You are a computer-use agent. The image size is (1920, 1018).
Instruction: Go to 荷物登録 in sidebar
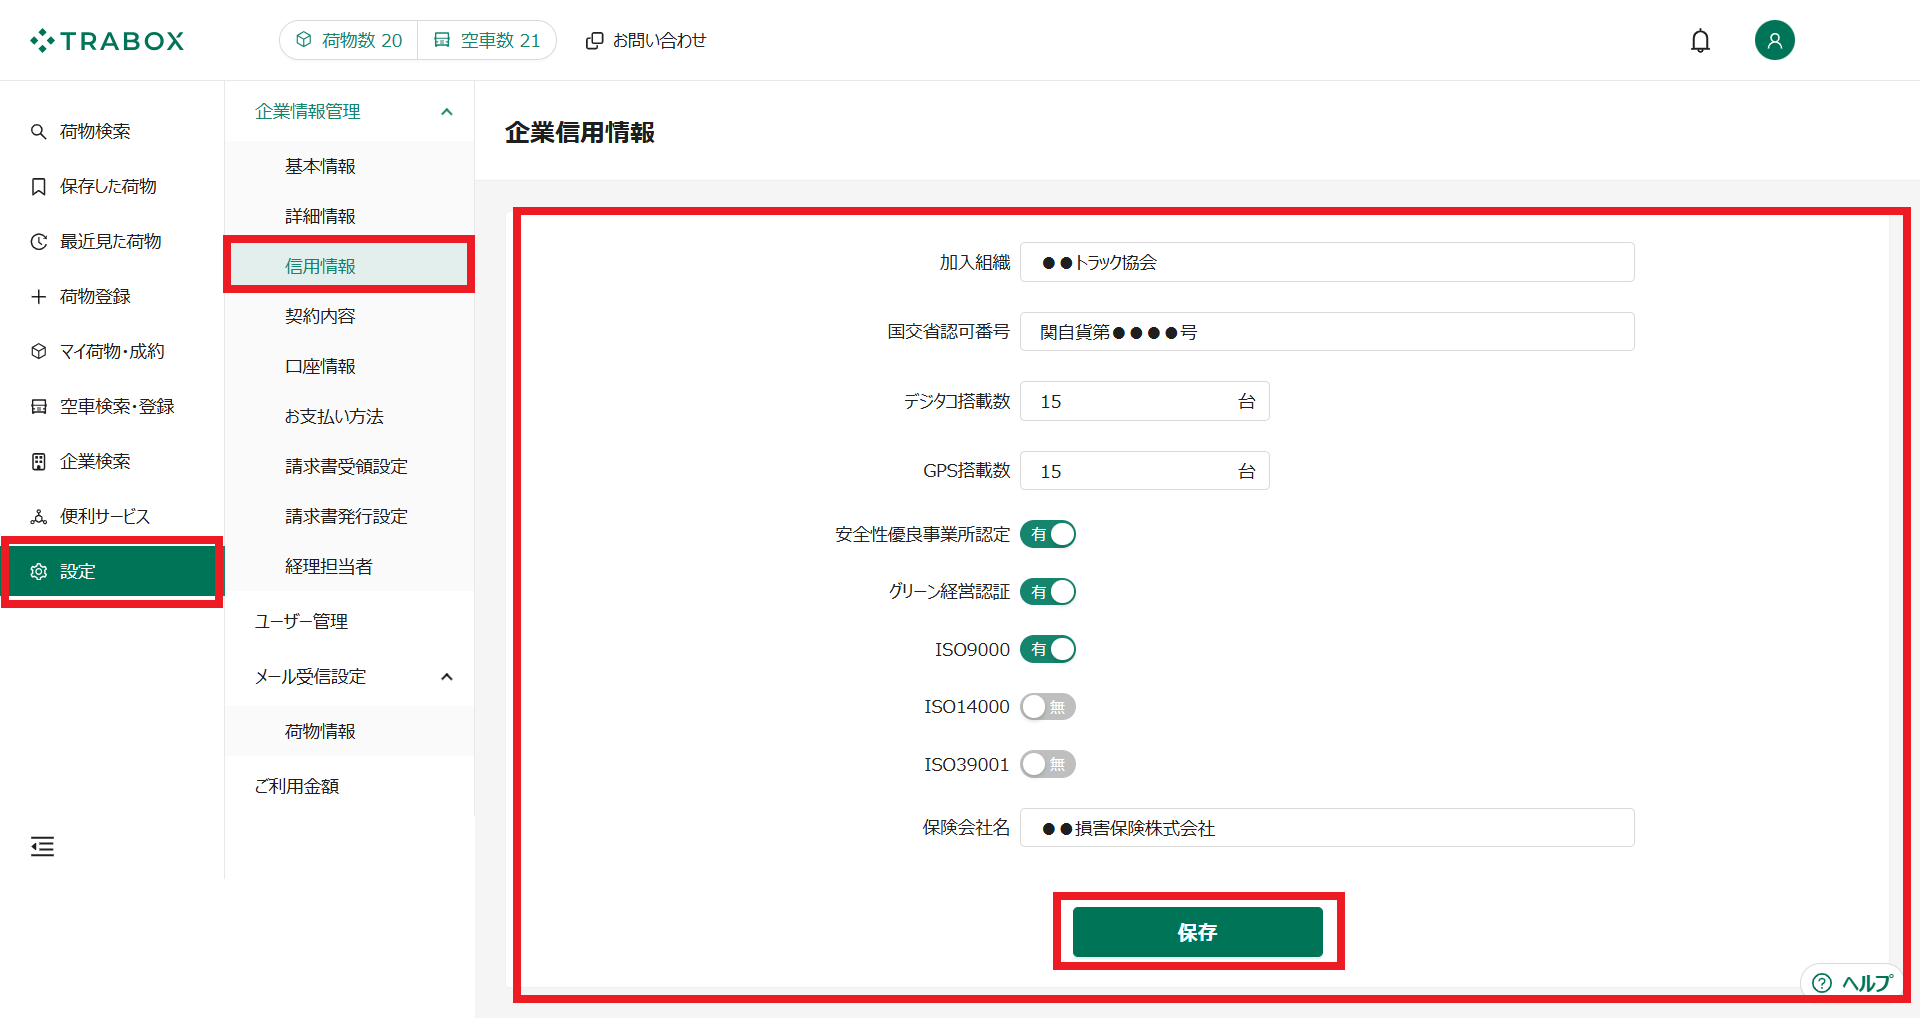point(112,297)
